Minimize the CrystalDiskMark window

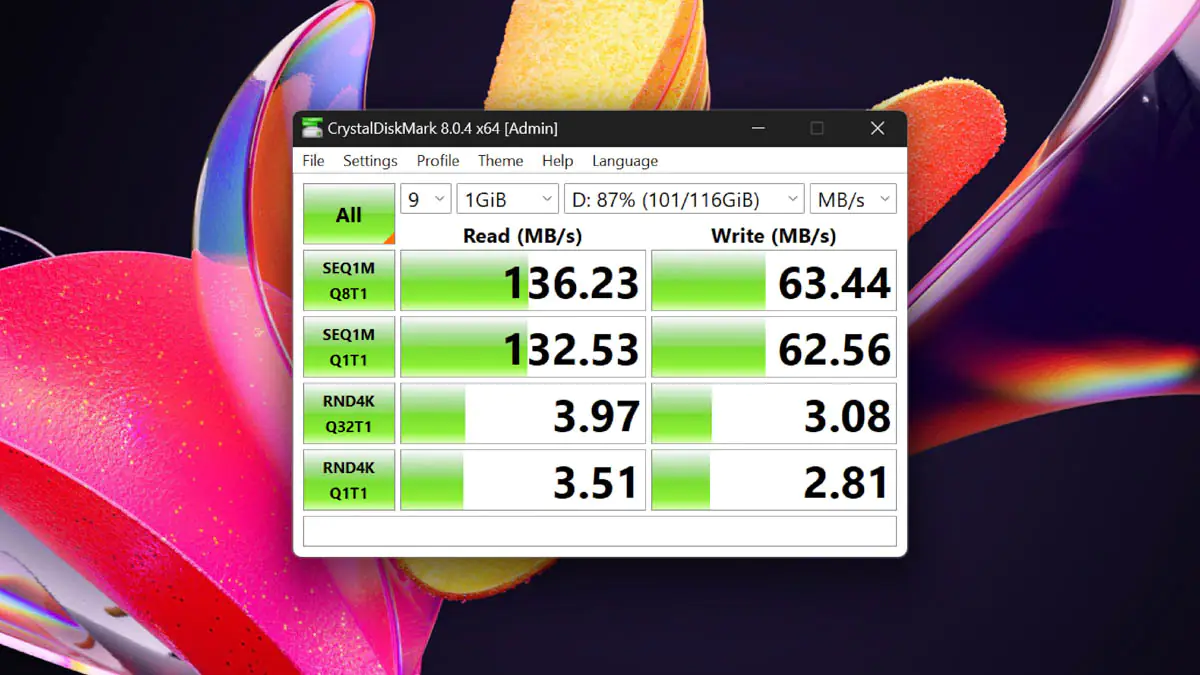757,128
